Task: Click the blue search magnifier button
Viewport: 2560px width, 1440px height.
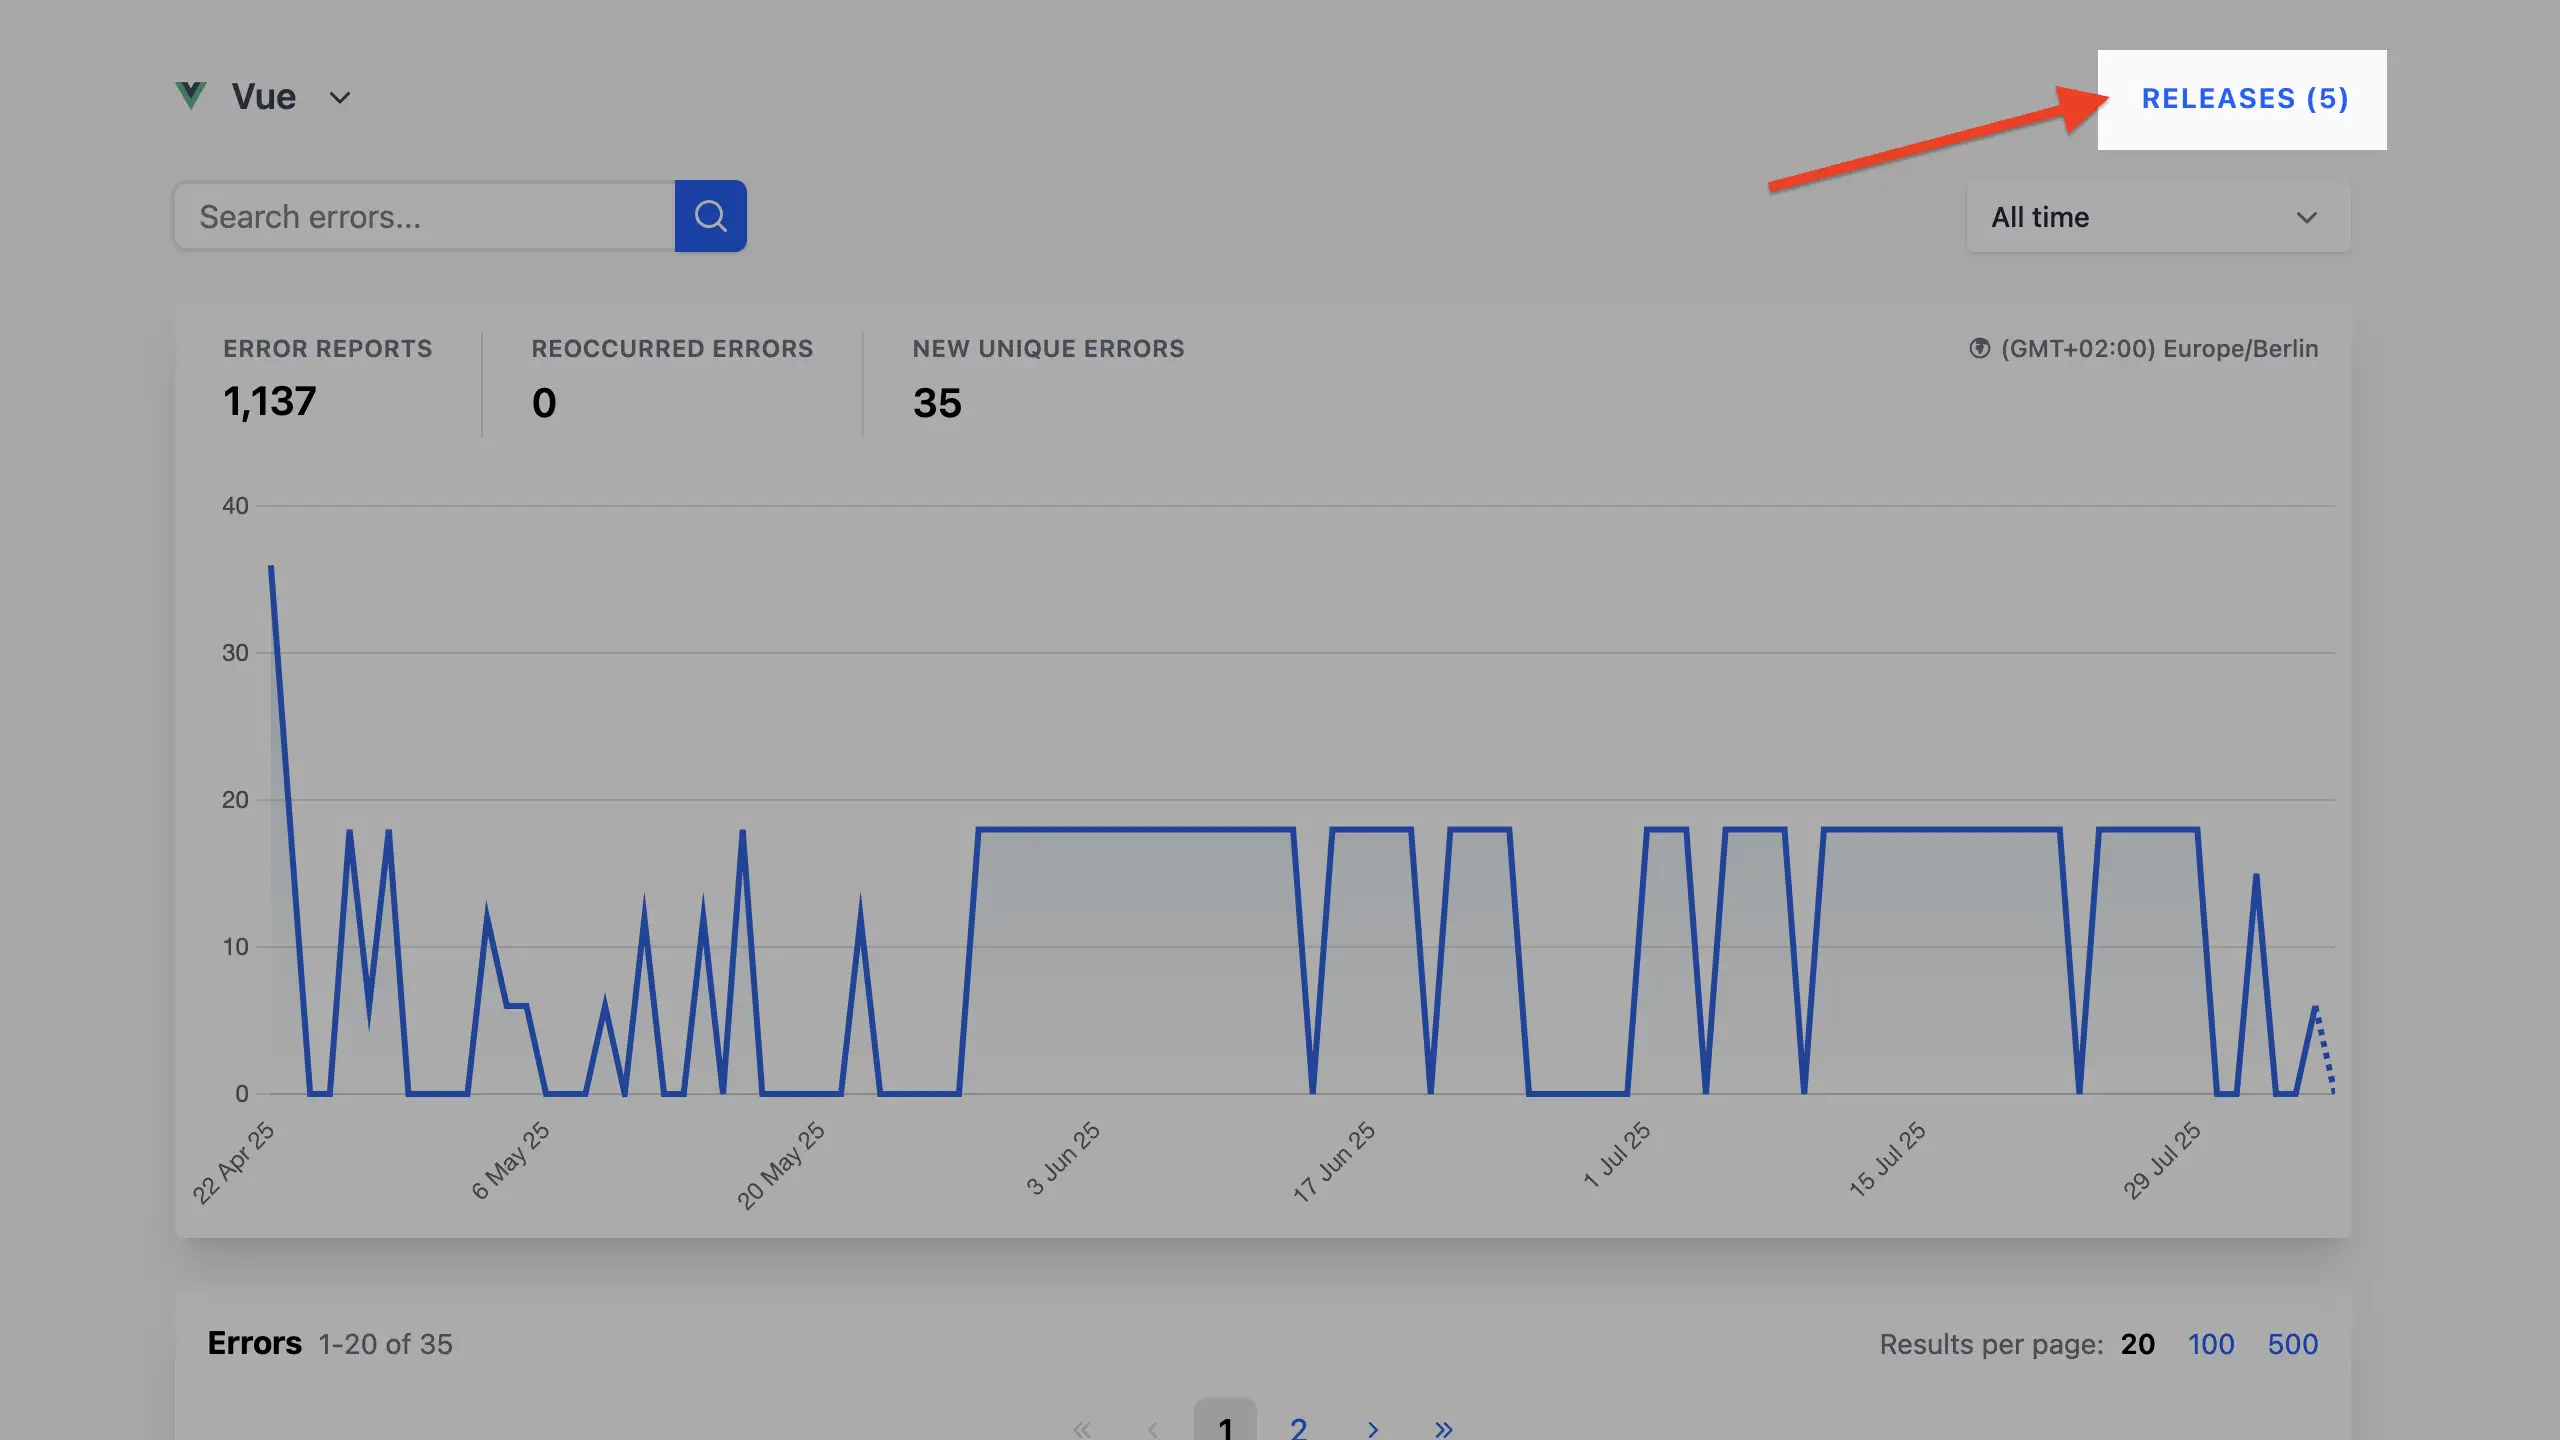Action: [x=711, y=216]
